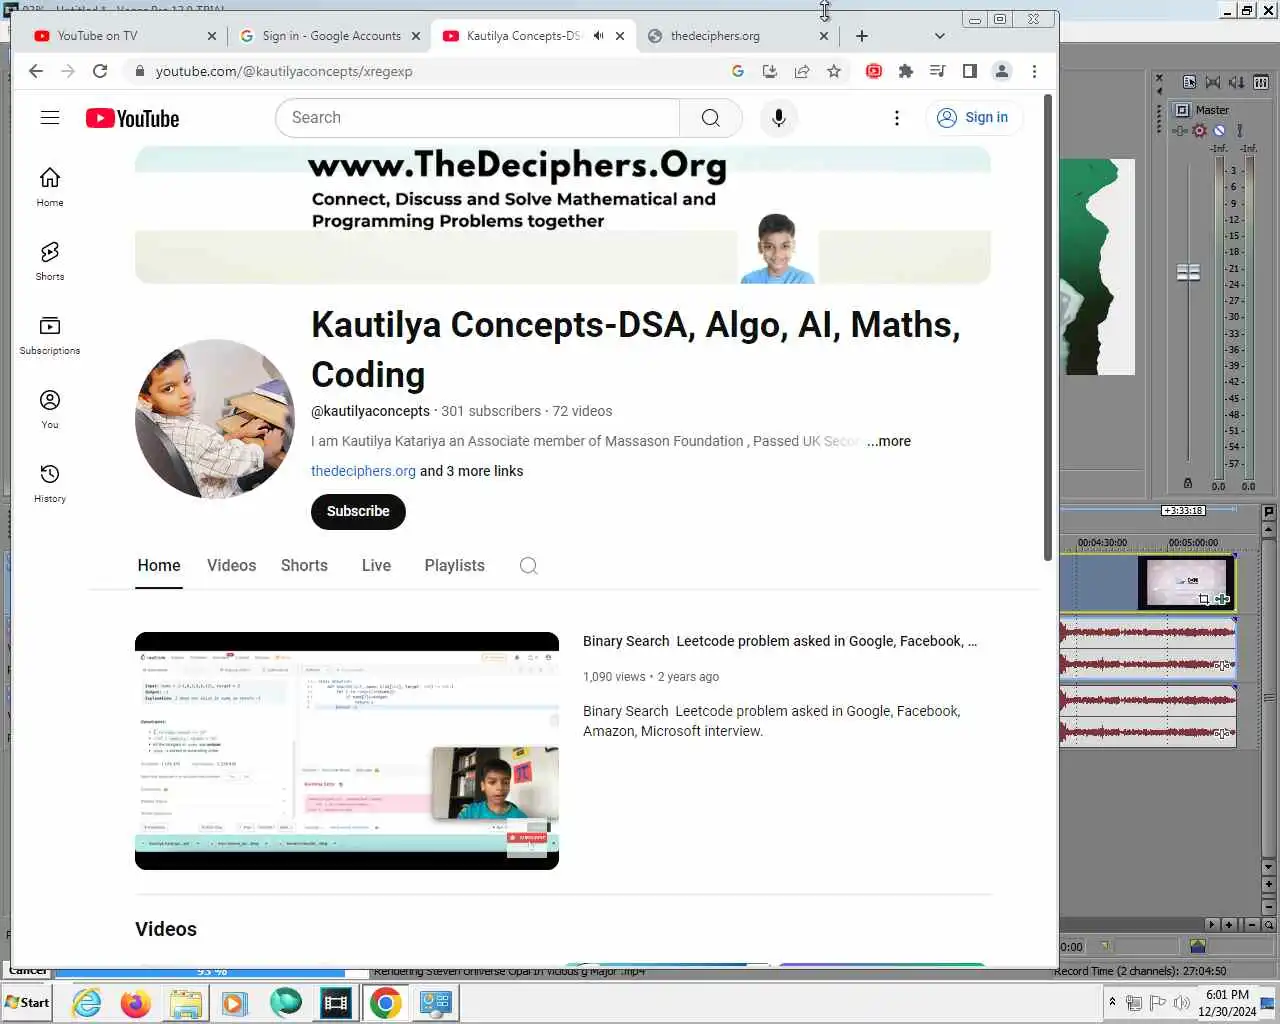
Task: Open the thedeciphers.org channel link
Action: point(363,471)
